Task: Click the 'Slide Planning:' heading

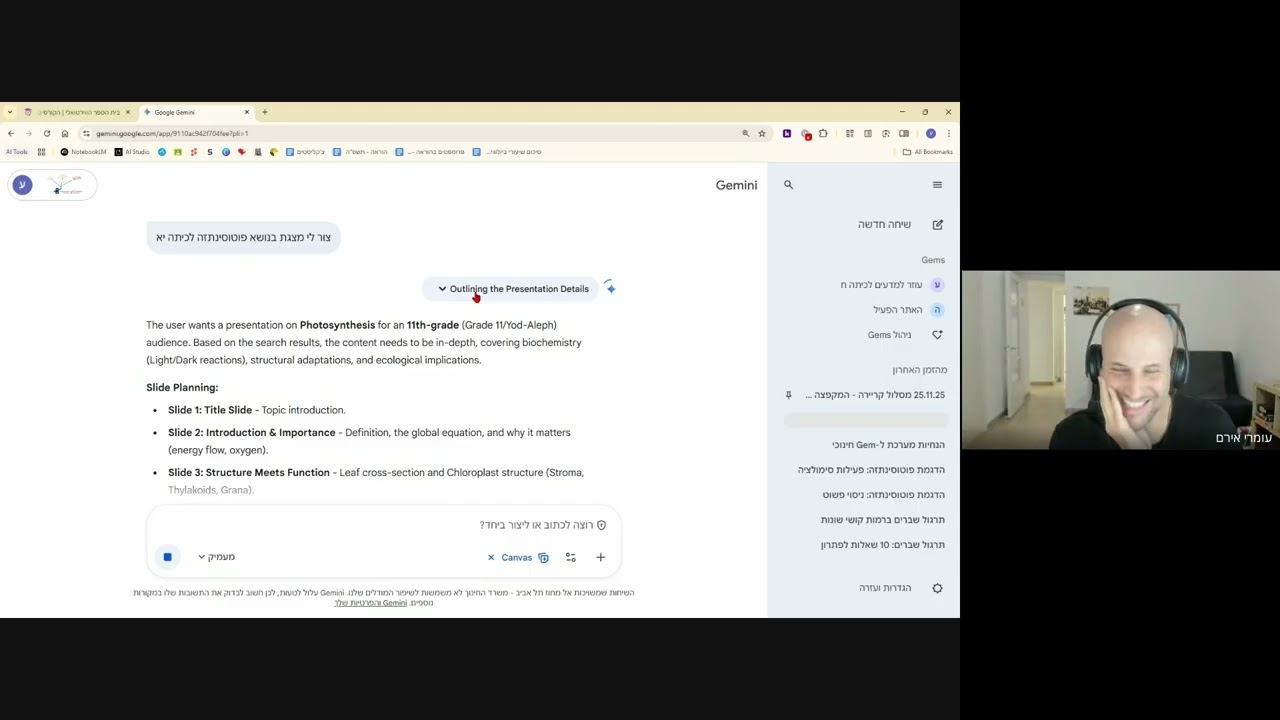Action: tap(182, 388)
